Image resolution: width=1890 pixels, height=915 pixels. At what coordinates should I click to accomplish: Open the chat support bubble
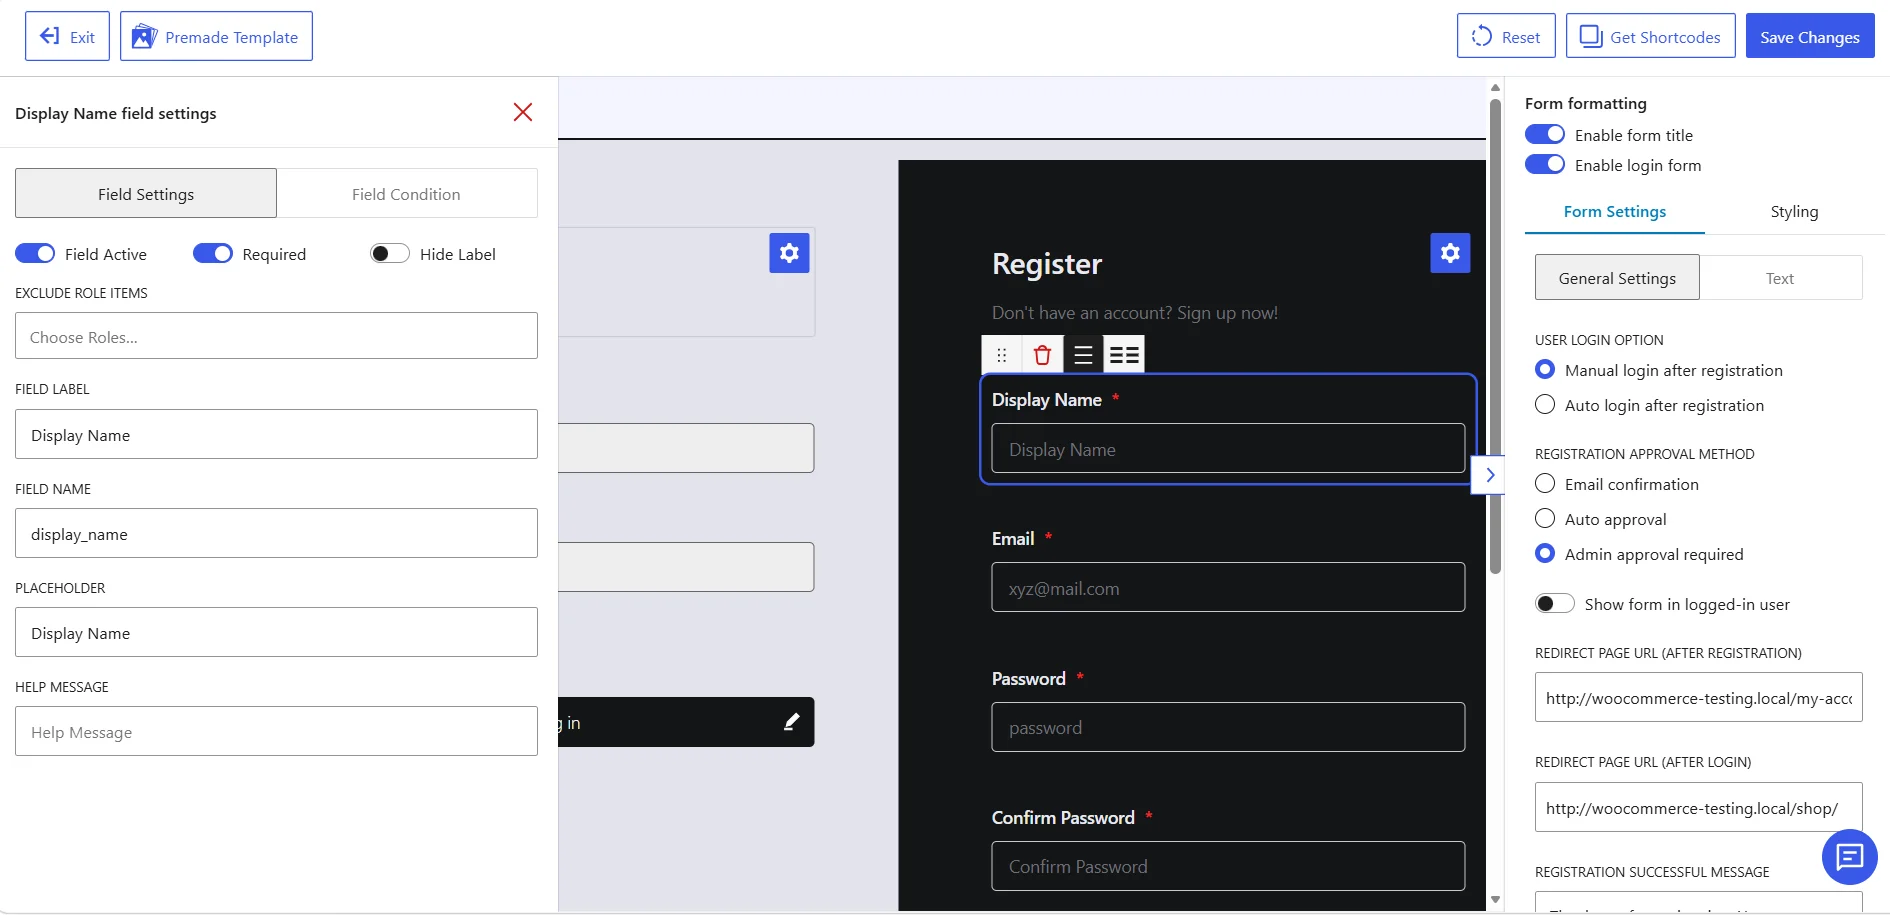pyautogui.click(x=1849, y=857)
